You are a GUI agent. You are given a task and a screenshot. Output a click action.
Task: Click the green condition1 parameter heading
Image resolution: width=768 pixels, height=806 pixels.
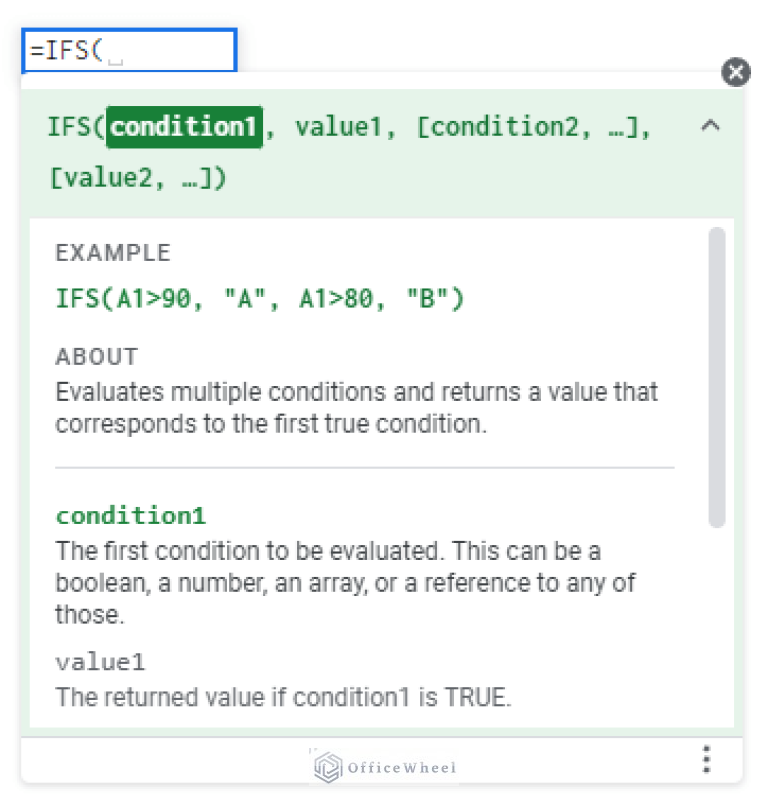(131, 516)
